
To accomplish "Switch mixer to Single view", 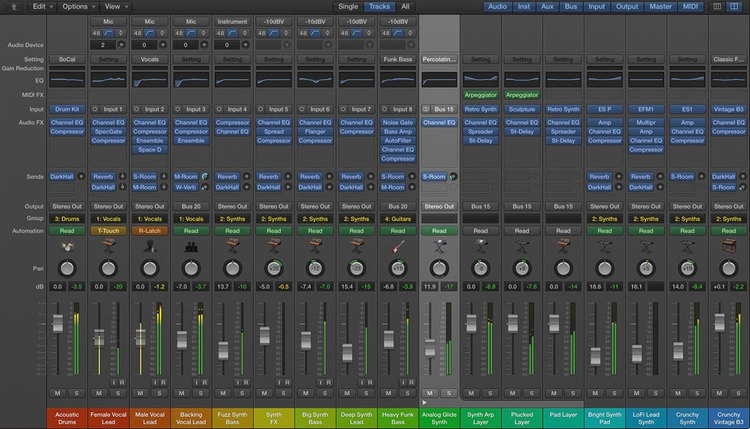I will (347, 6).
